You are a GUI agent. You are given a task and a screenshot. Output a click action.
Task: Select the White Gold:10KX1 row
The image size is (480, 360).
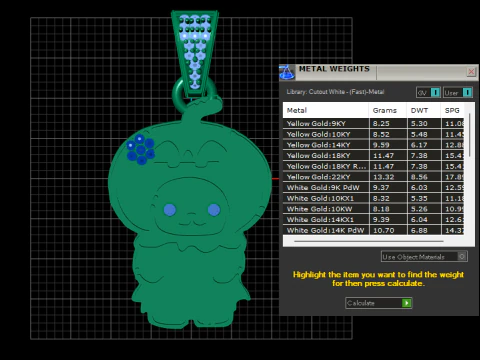[373, 198]
